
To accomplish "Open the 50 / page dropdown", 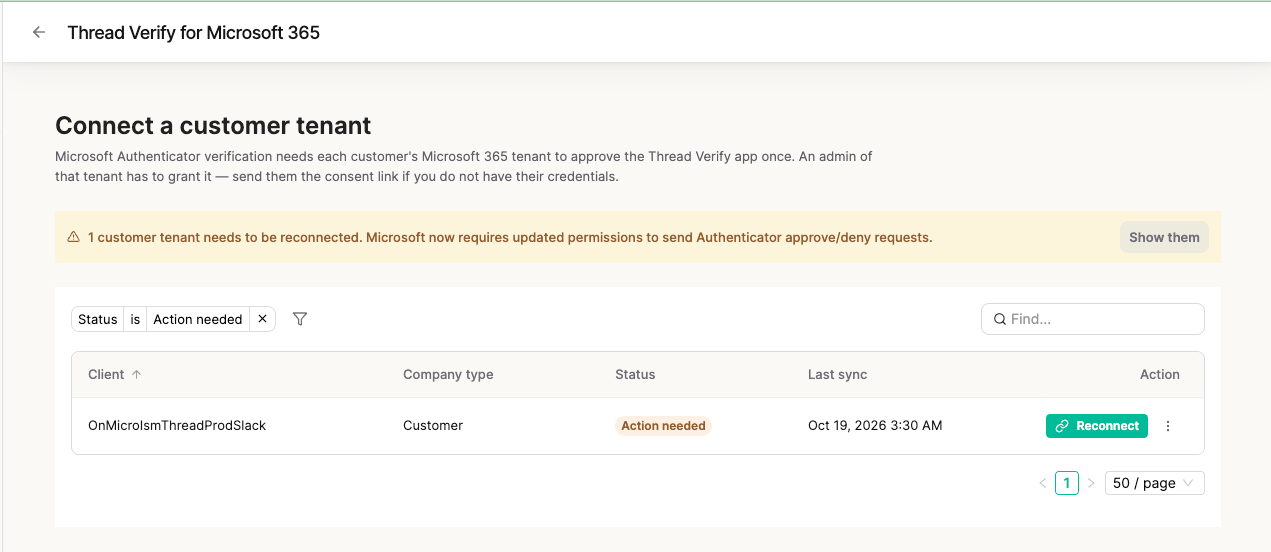I will [1154, 483].
